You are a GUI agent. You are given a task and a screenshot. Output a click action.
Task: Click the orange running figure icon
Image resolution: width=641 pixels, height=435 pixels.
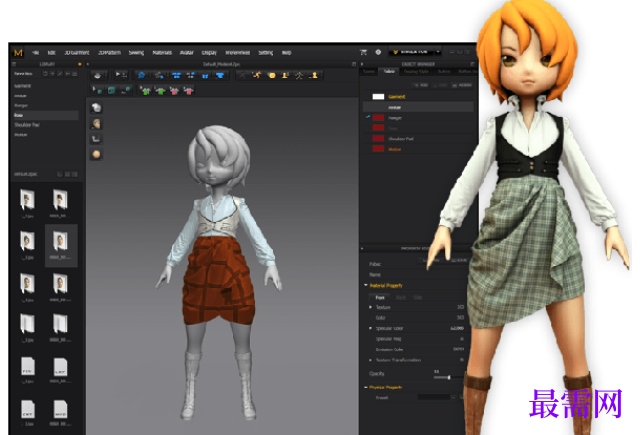pyautogui.click(x=257, y=75)
